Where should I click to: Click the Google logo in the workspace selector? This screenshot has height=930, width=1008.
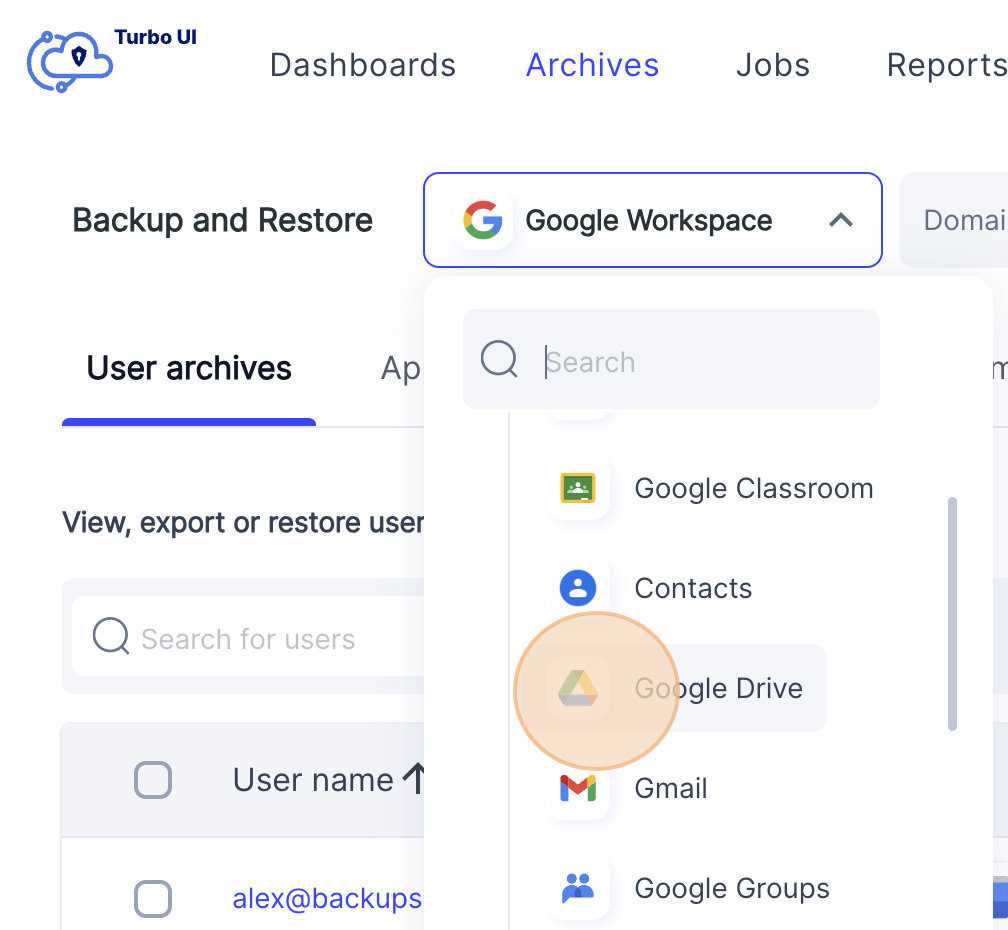point(483,220)
